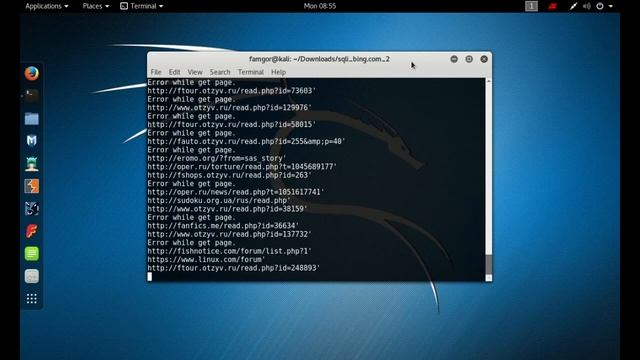
Task: Open Faraday red F icon in dock
Action: pos(31,231)
